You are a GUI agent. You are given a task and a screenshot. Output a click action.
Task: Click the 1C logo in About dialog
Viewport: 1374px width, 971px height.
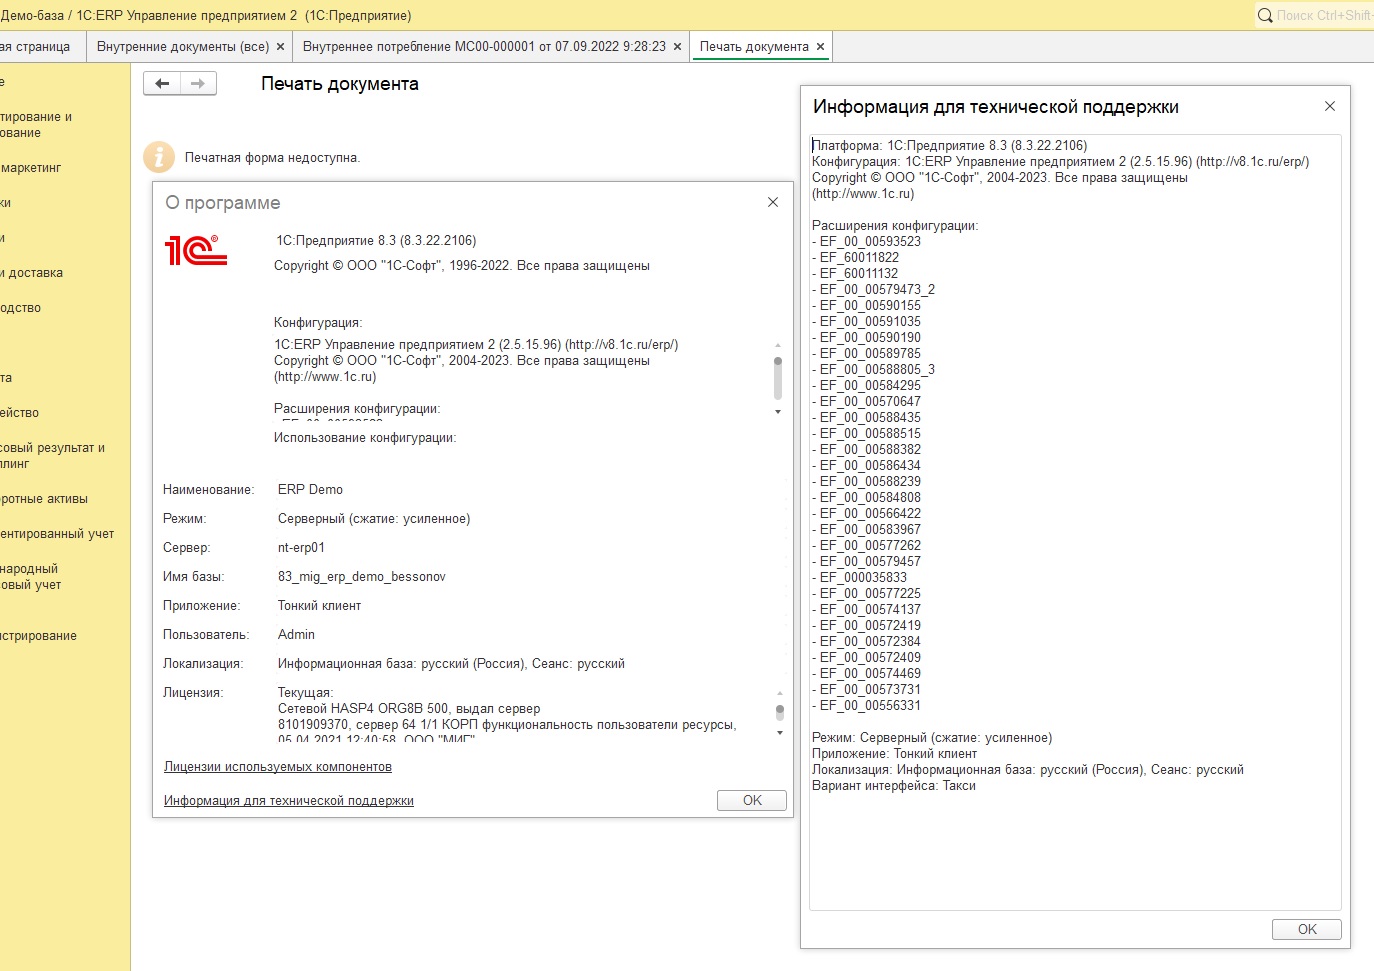tap(196, 250)
